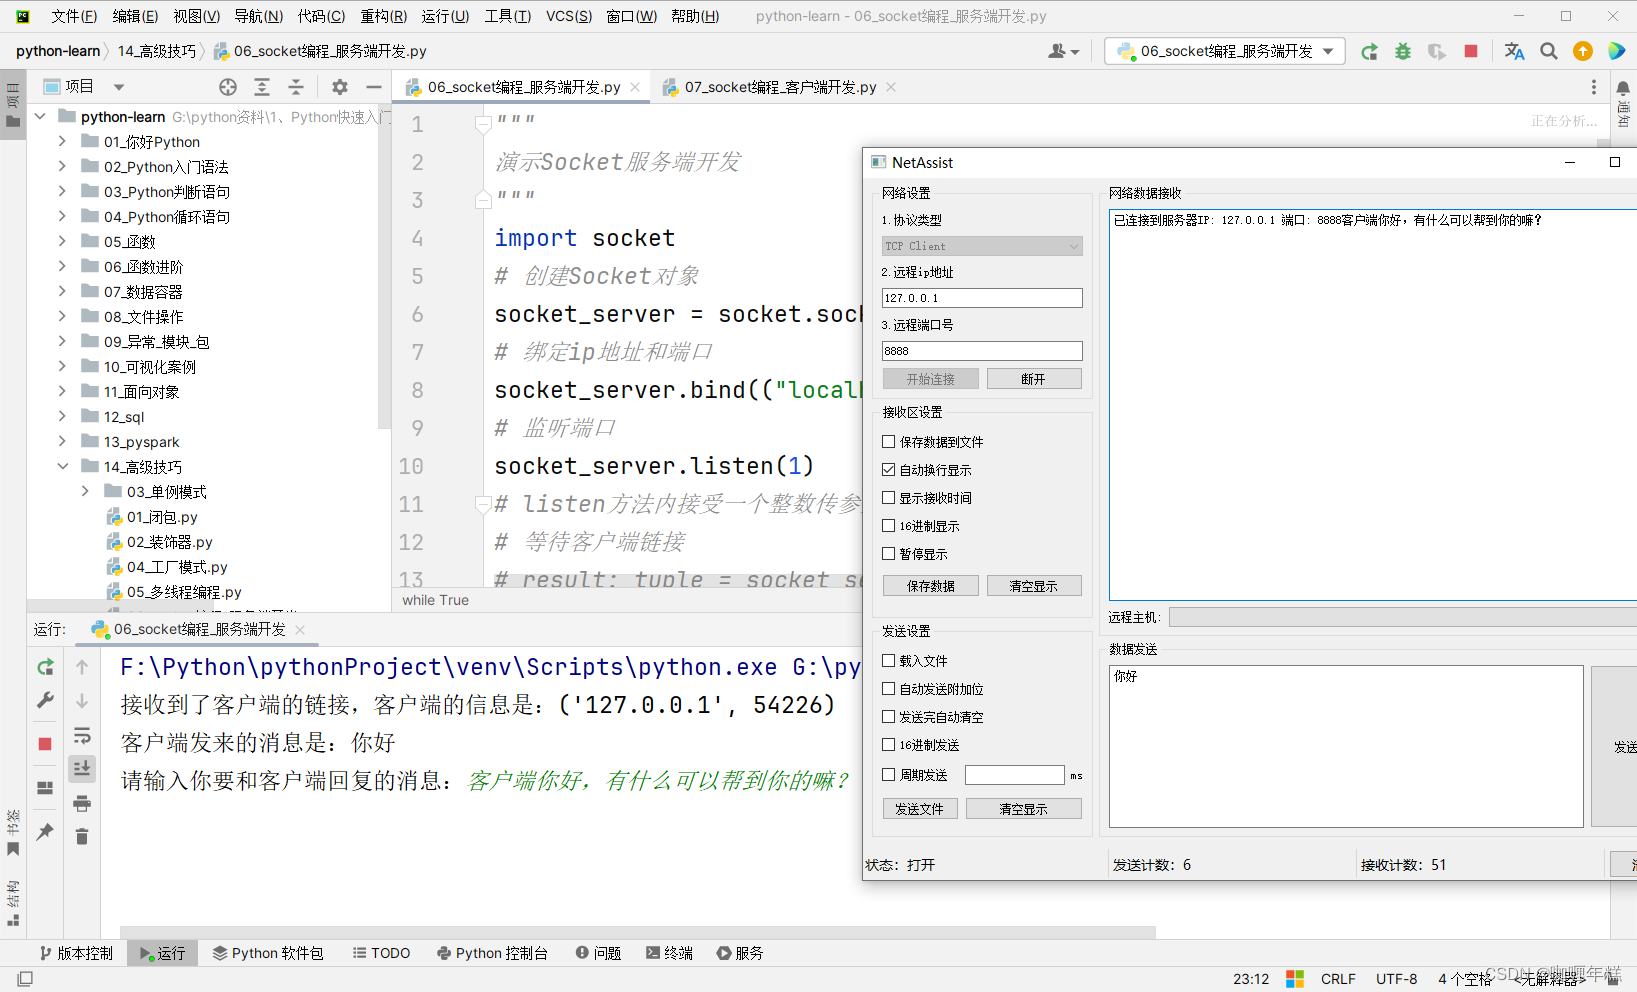Open the VCS(S) menu
Viewport: 1637px width, 992px height.
(x=569, y=16)
